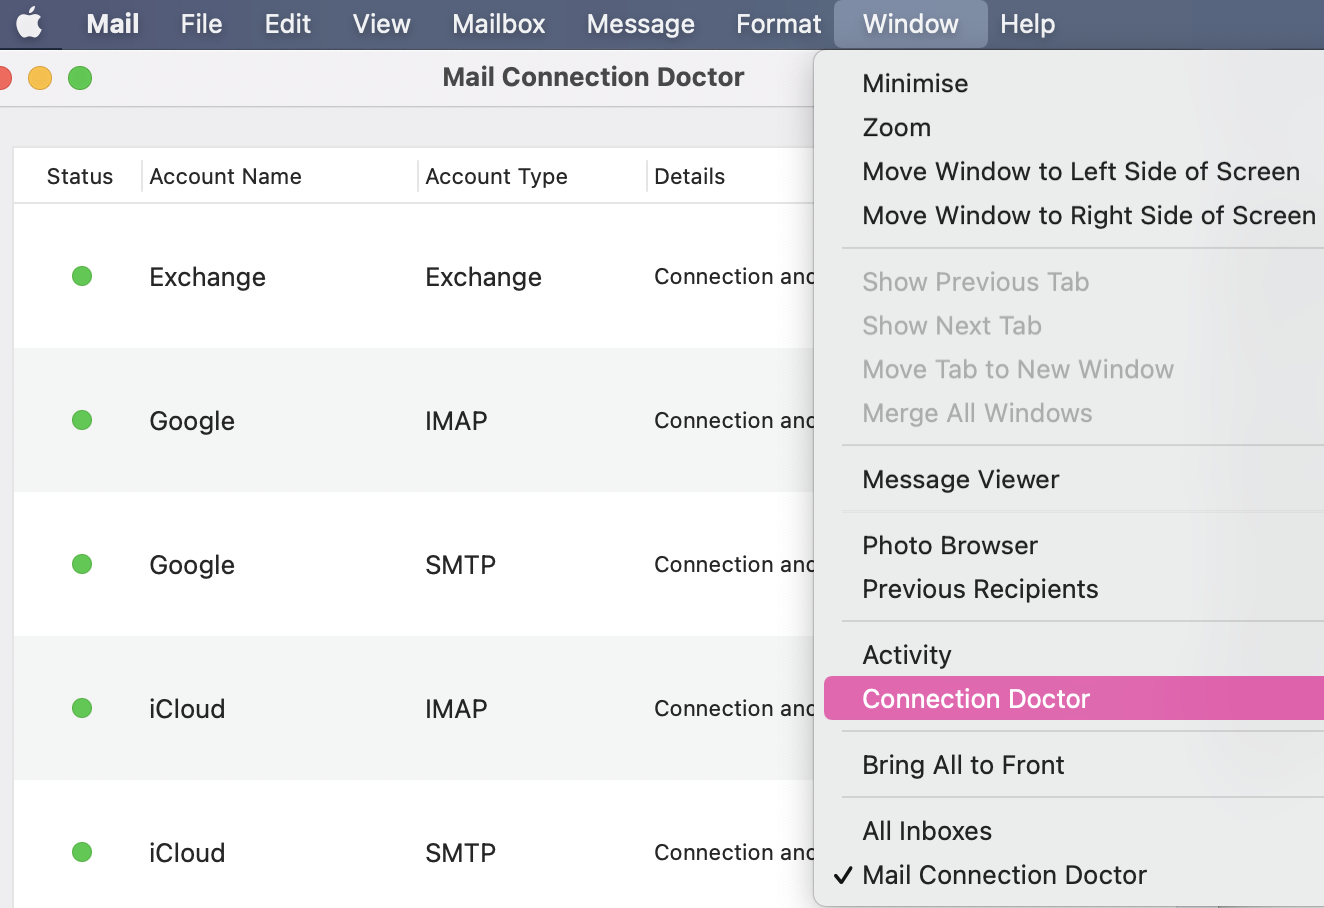Open the Help menu
This screenshot has width=1324, height=908.
[x=1027, y=24]
